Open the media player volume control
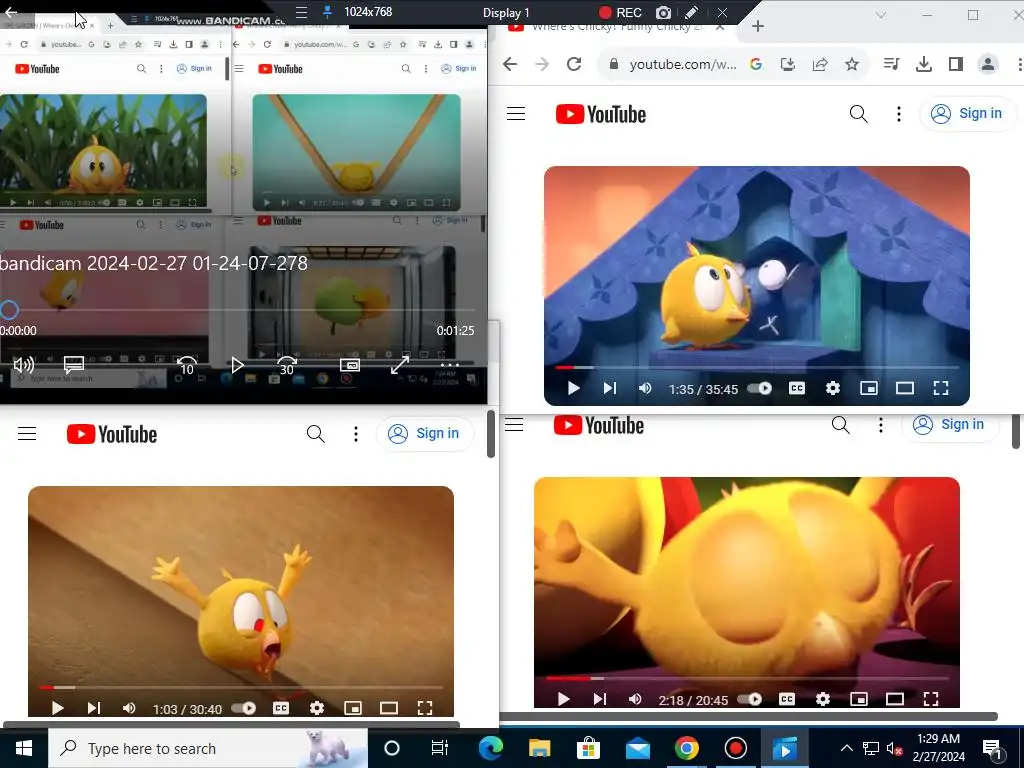This screenshot has width=1024, height=768. (x=24, y=365)
